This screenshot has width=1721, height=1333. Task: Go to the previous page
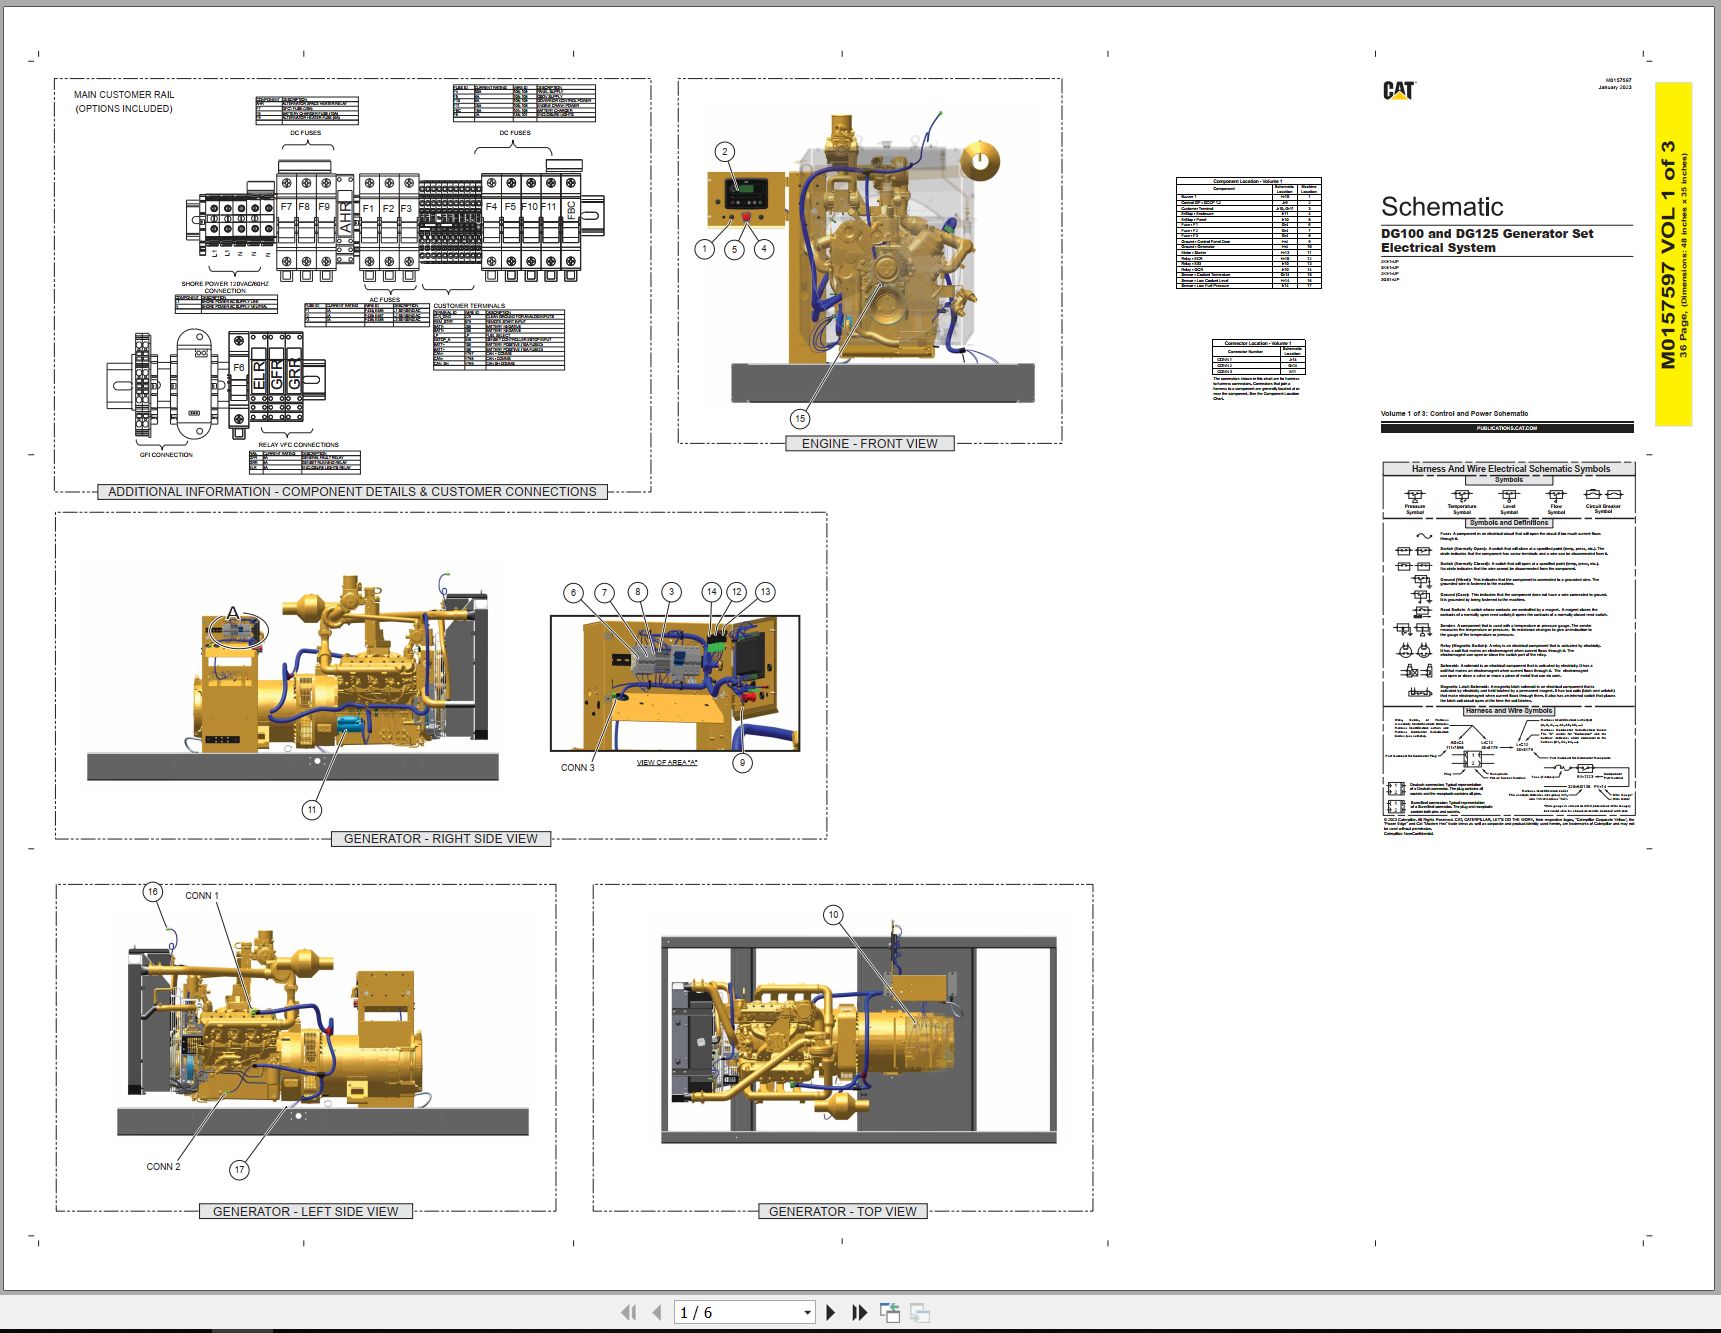[x=656, y=1312]
